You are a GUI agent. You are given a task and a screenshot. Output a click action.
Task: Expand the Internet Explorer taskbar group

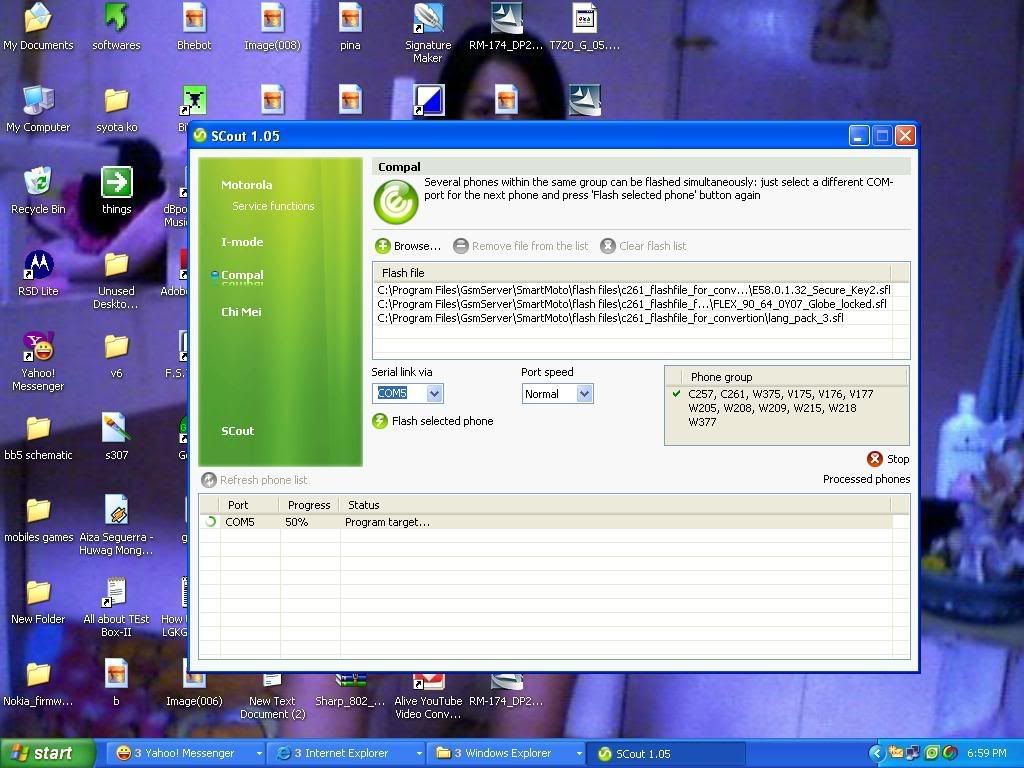coord(419,754)
